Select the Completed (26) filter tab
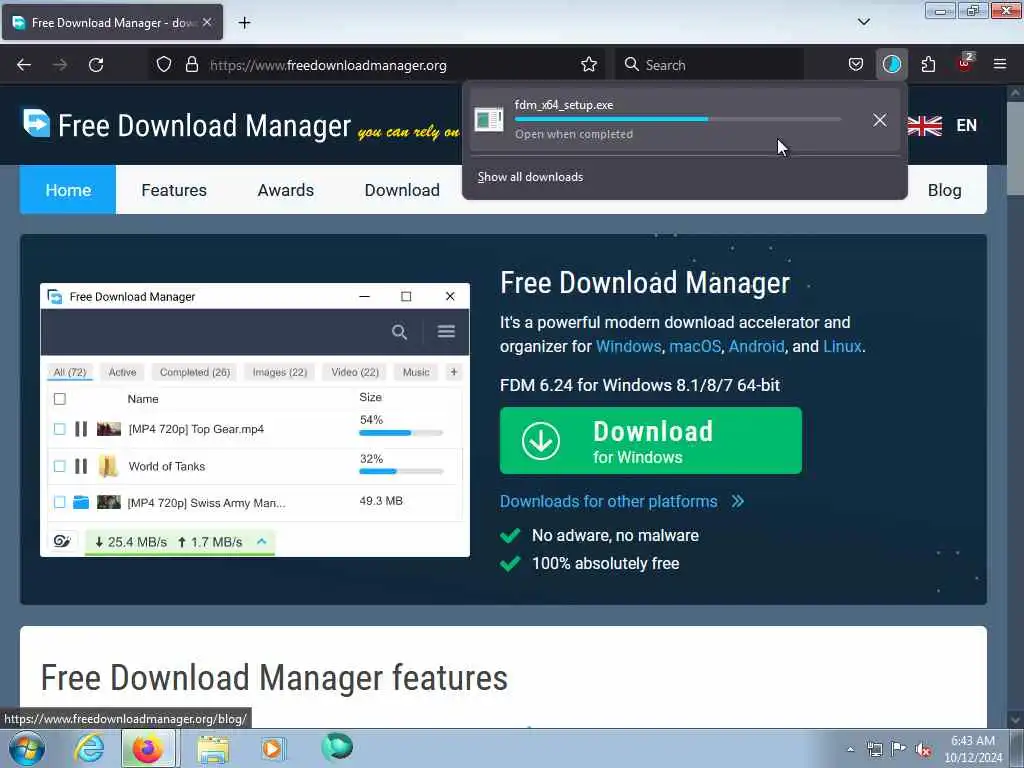The height and width of the screenshot is (768, 1024). tap(195, 372)
